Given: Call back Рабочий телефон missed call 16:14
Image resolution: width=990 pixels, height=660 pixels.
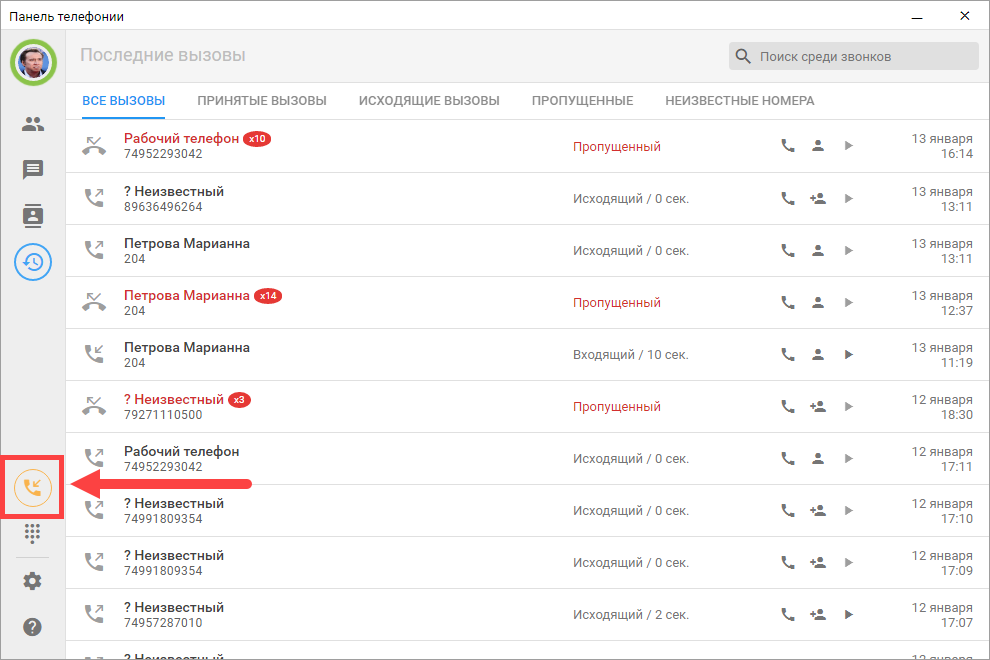Looking at the screenshot, I should tap(788, 146).
